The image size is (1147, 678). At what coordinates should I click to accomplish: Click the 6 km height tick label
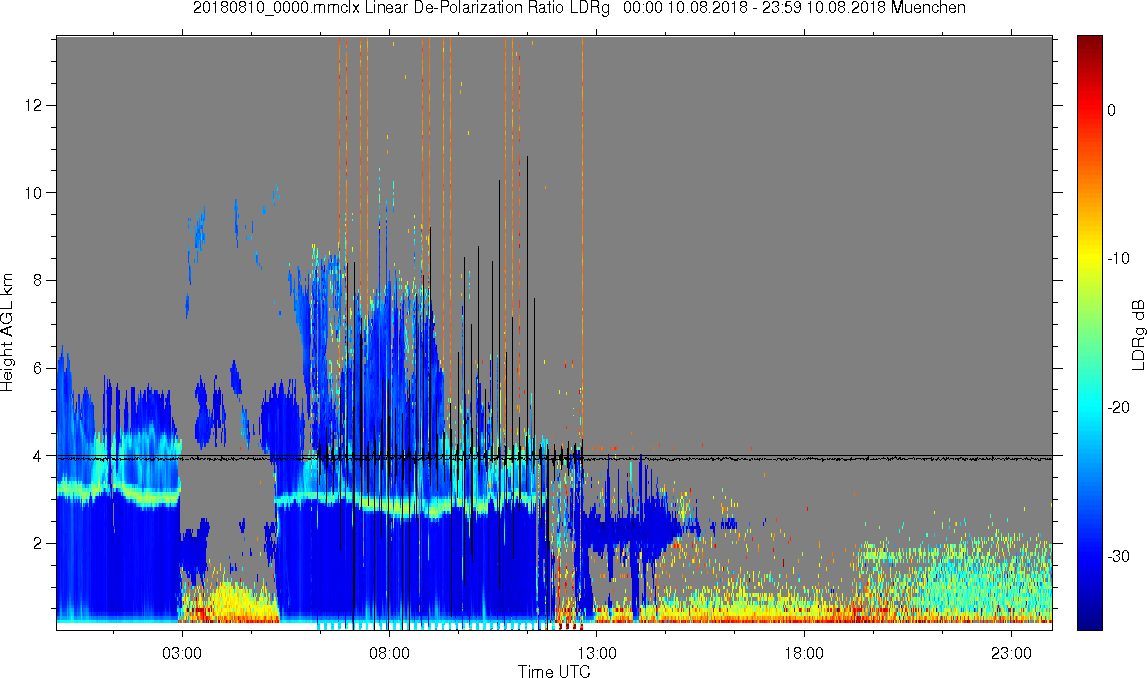pyautogui.click(x=38, y=368)
